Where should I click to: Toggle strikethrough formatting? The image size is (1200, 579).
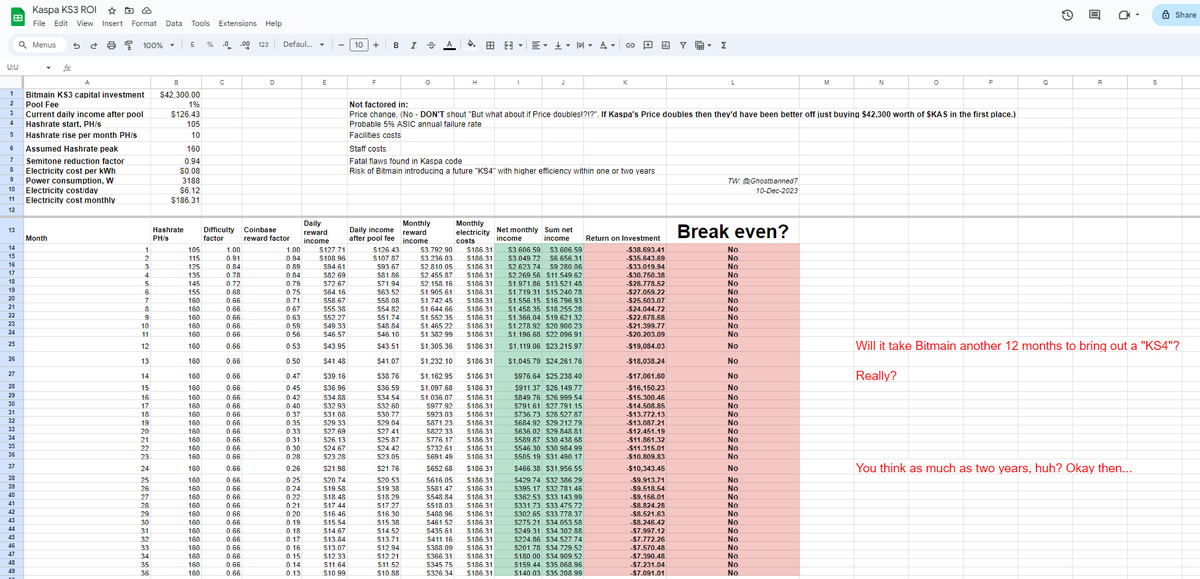point(431,45)
